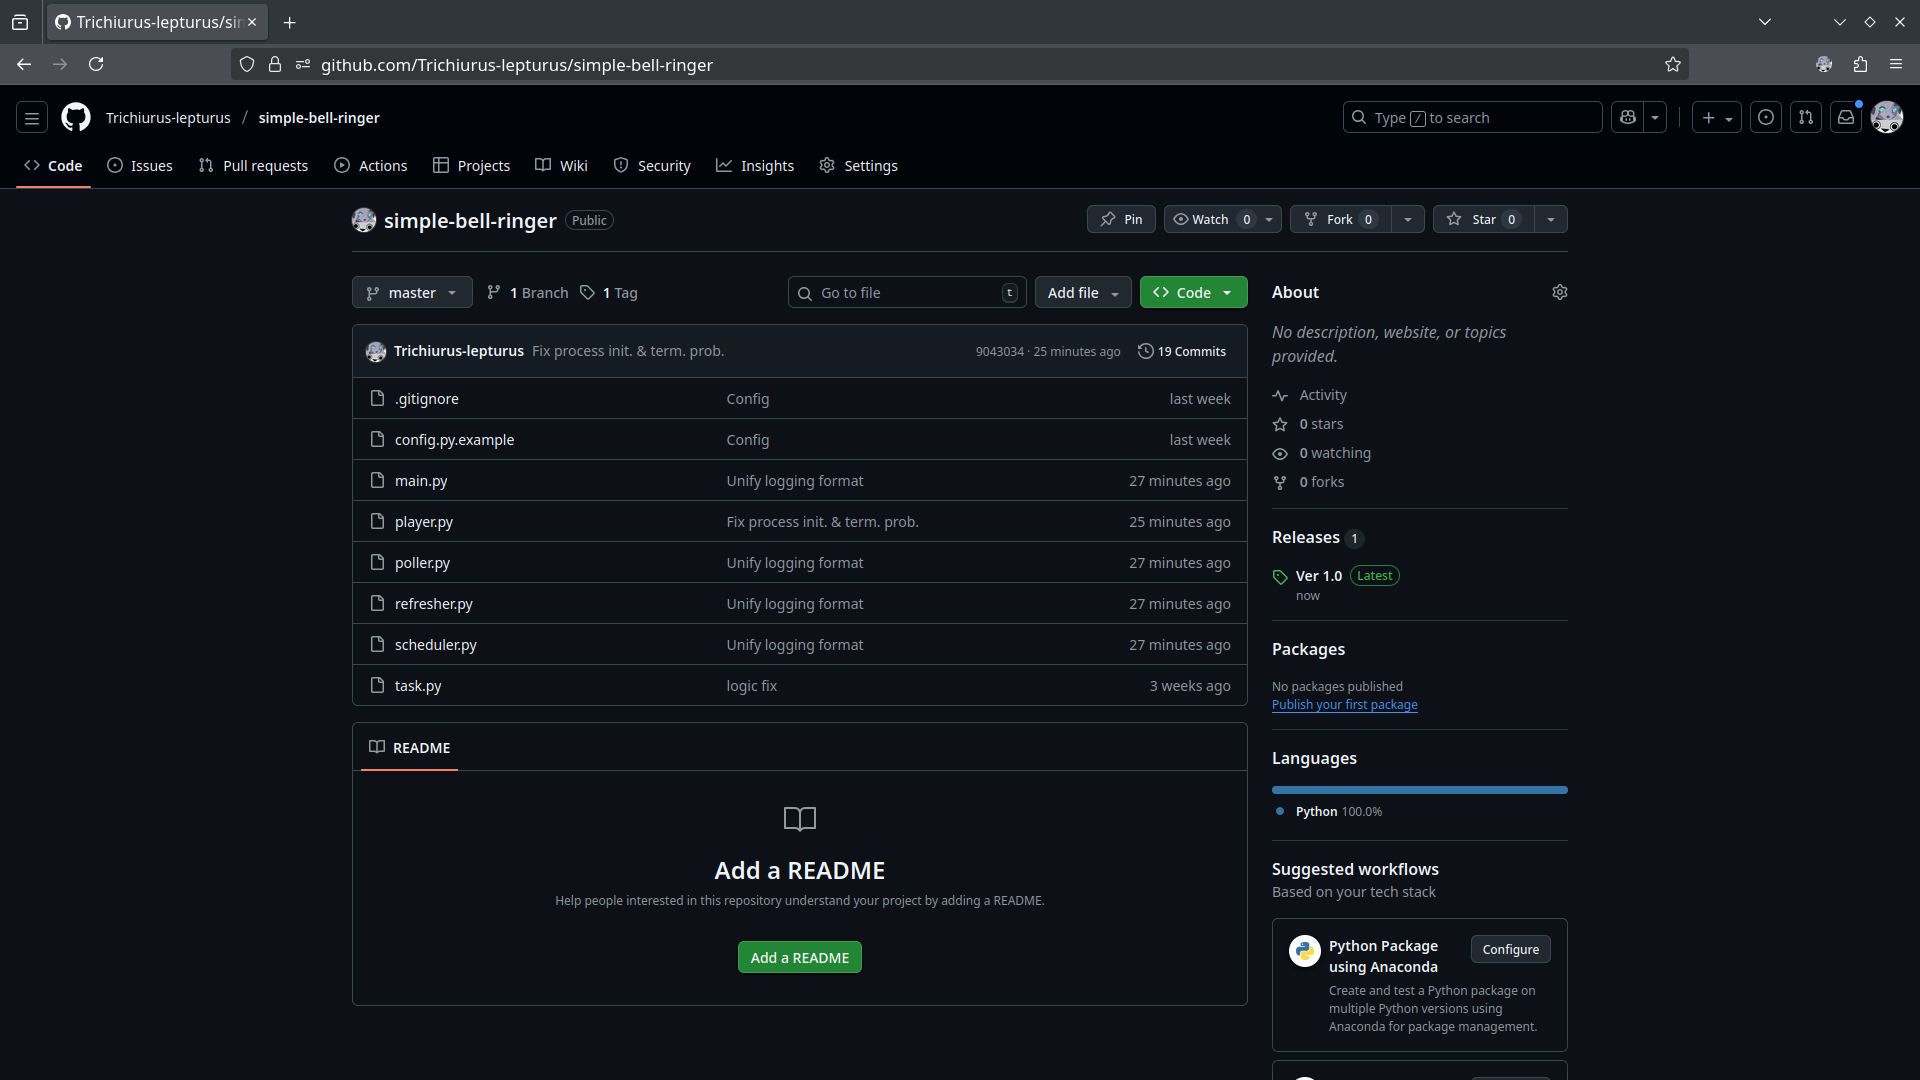The width and height of the screenshot is (1920, 1080).
Task: Open the About settings gear icon
Action: coord(1559,292)
